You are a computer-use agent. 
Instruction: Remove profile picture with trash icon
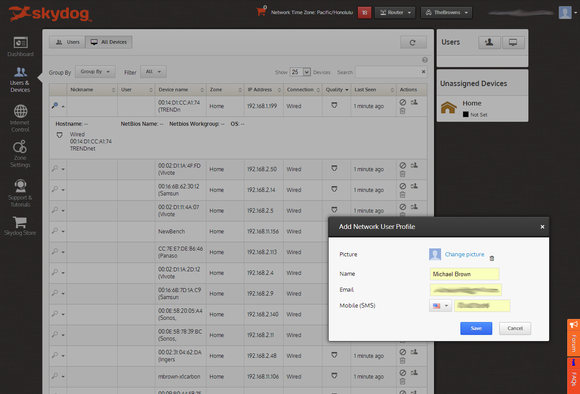[492, 259]
